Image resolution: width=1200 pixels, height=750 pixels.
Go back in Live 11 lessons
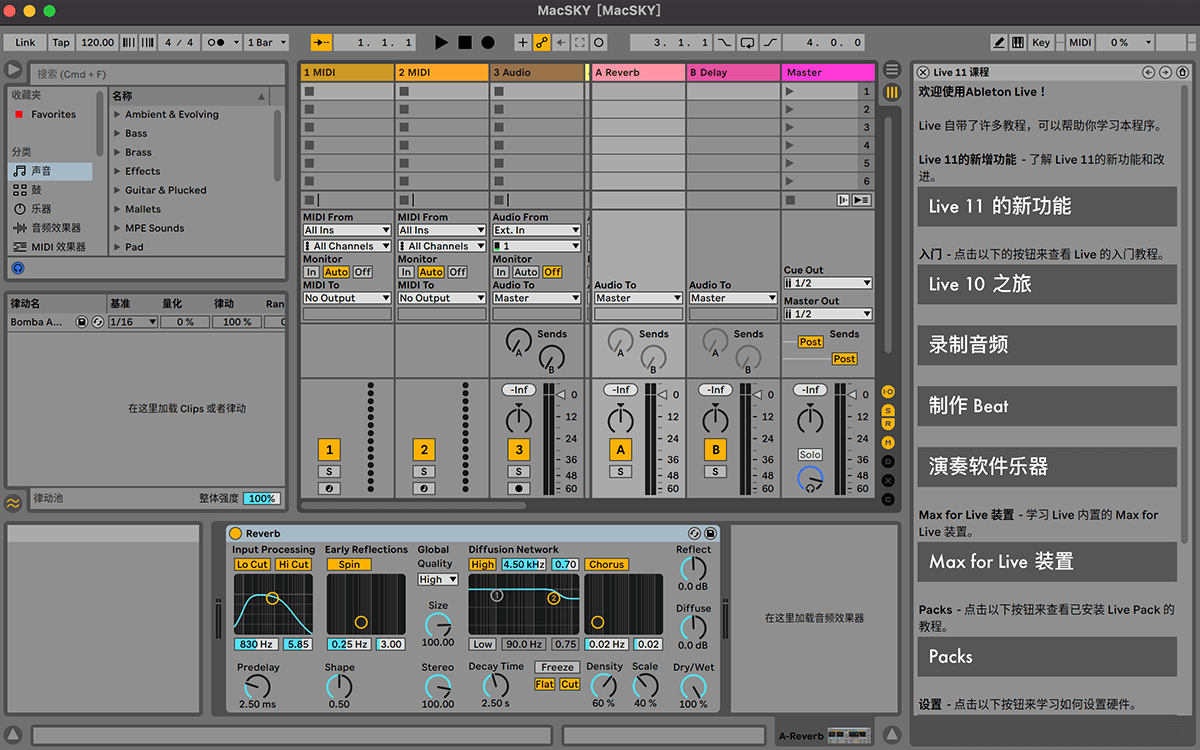(x=1149, y=72)
